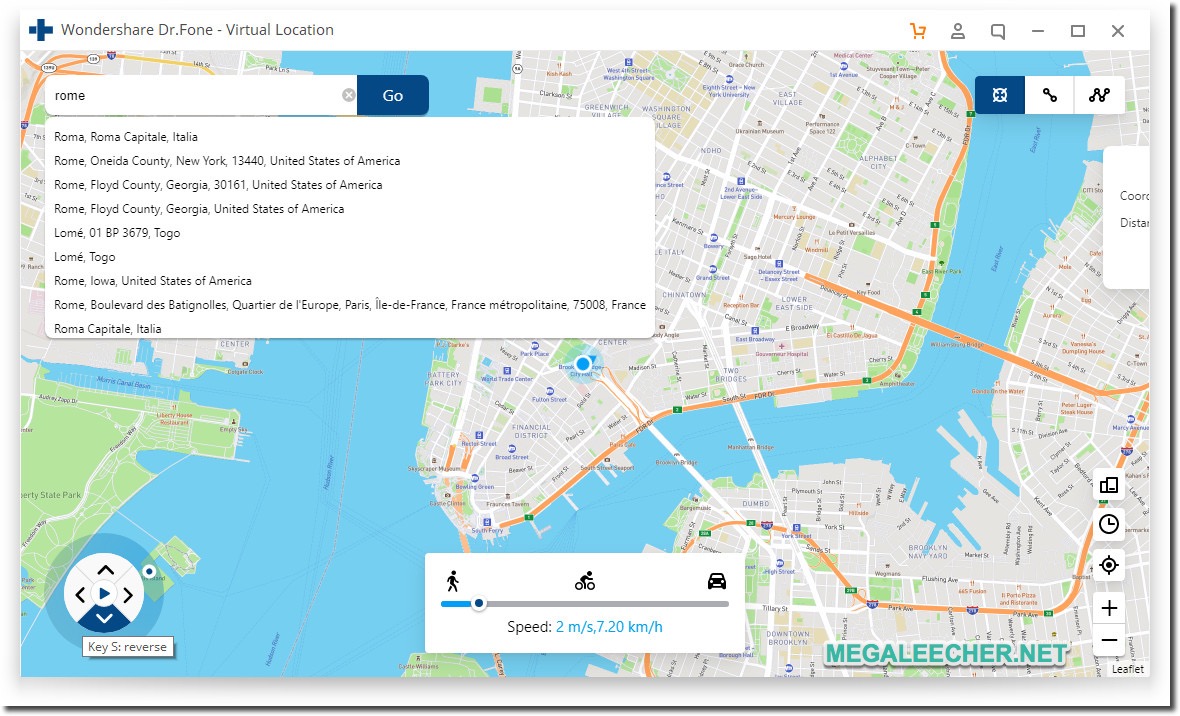Select Multi-stop route mode icon

(1099, 95)
